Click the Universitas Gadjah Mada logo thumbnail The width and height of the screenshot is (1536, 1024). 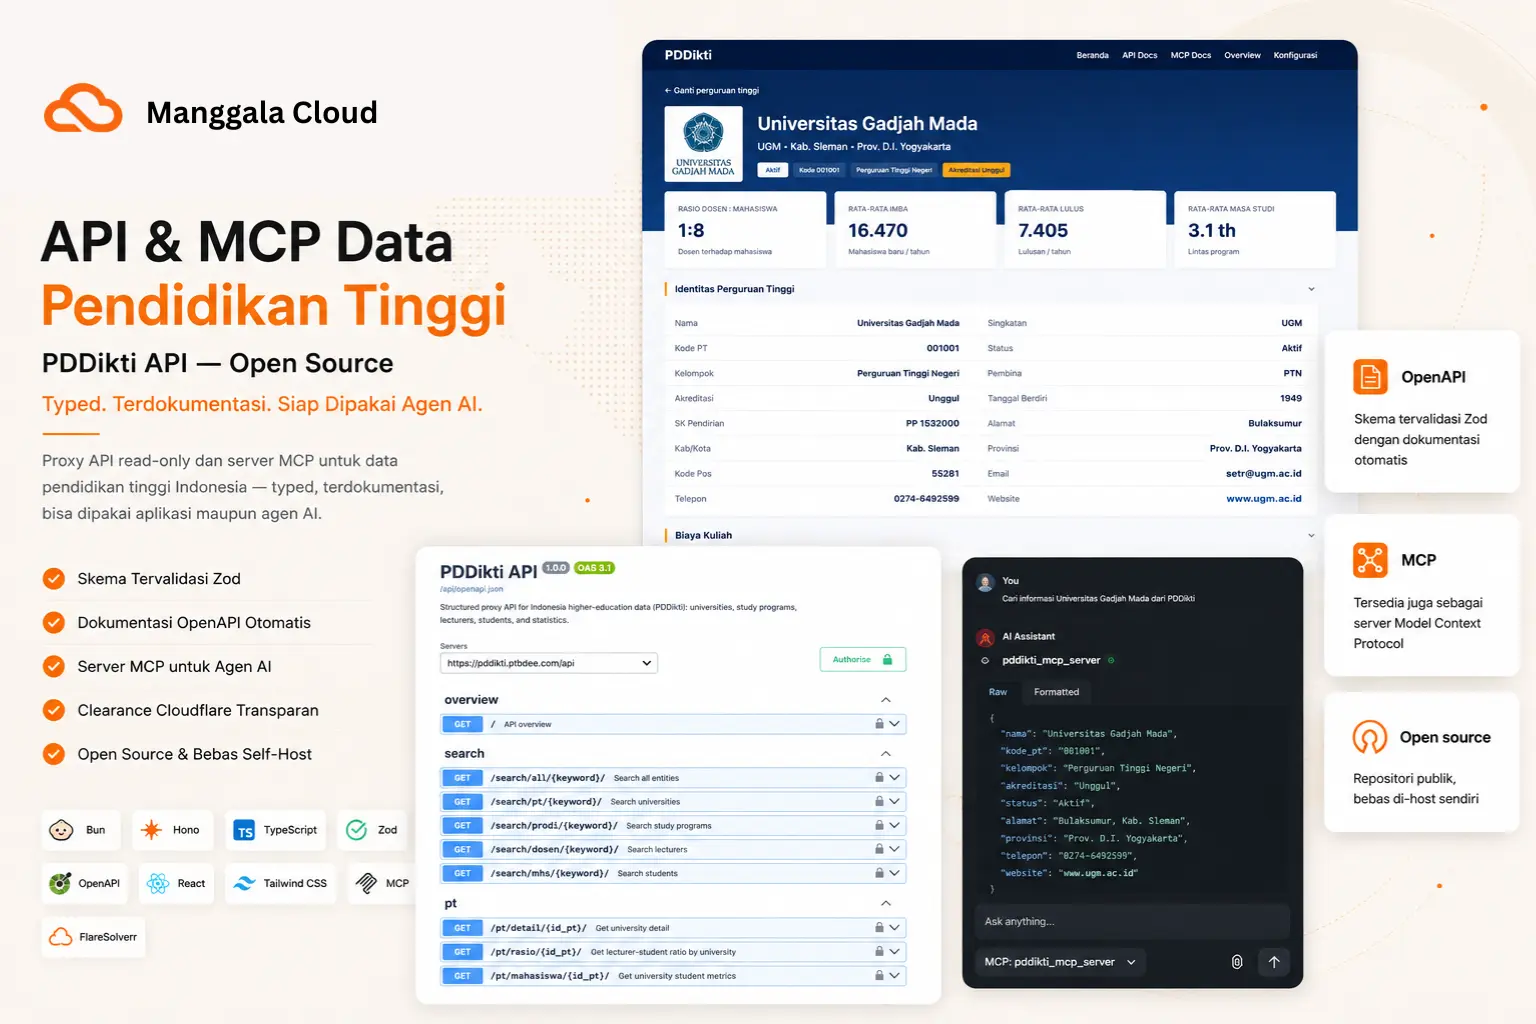click(703, 144)
